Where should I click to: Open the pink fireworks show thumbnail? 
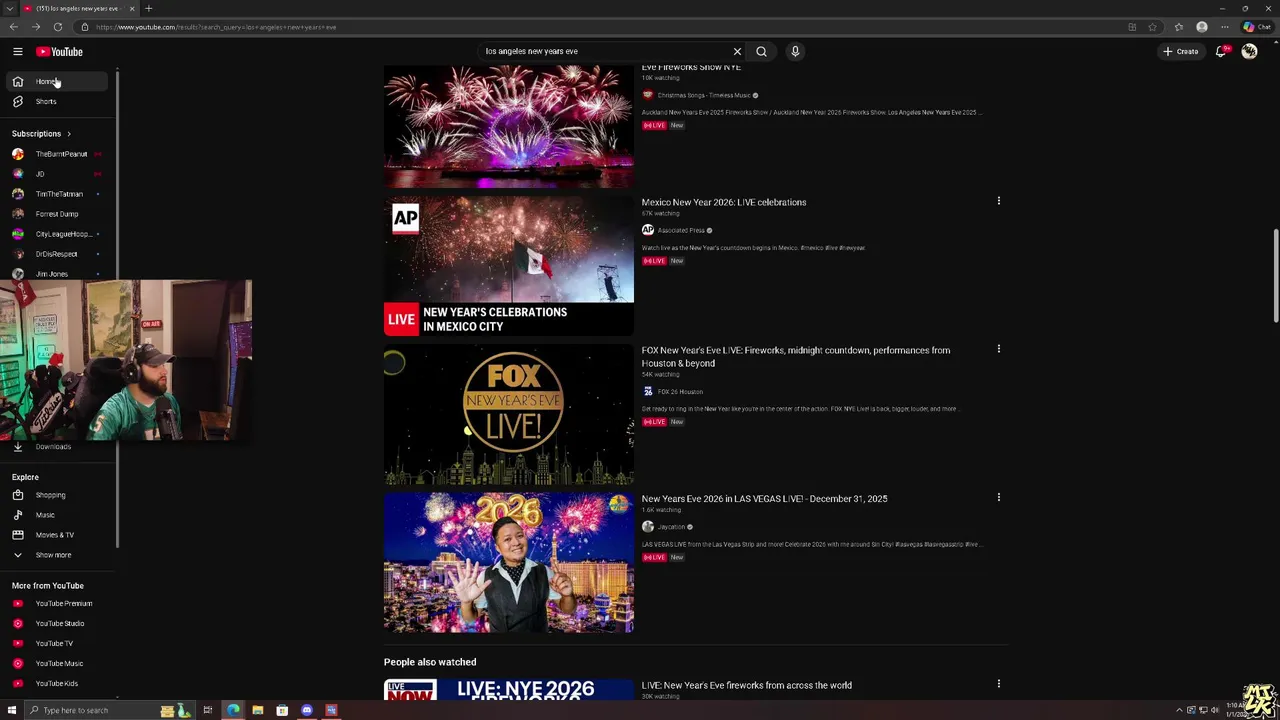click(509, 126)
